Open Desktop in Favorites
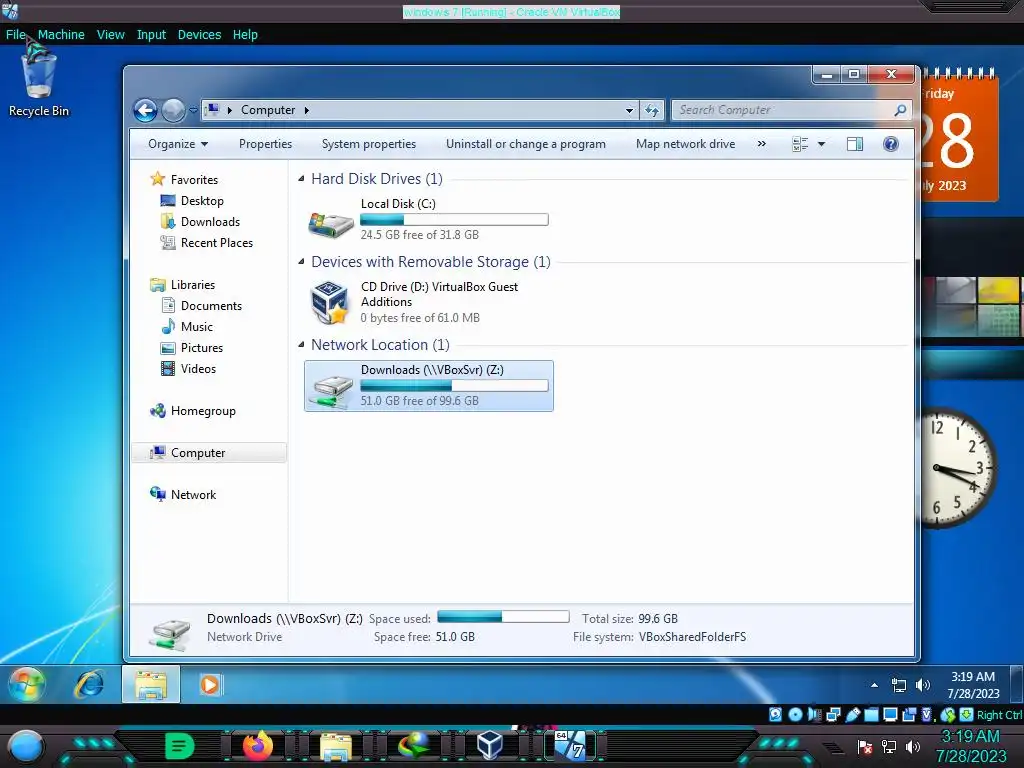Image resolution: width=1024 pixels, height=768 pixels. (x=202, y=200)
